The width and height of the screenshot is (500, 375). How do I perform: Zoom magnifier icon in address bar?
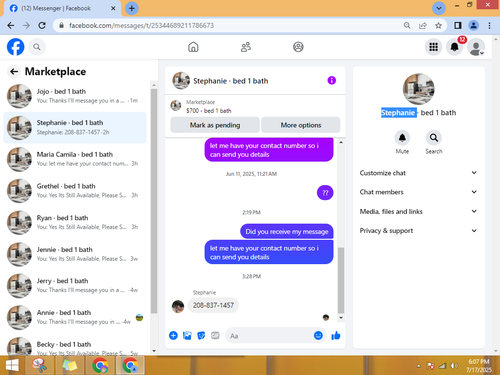coord(407,25)
